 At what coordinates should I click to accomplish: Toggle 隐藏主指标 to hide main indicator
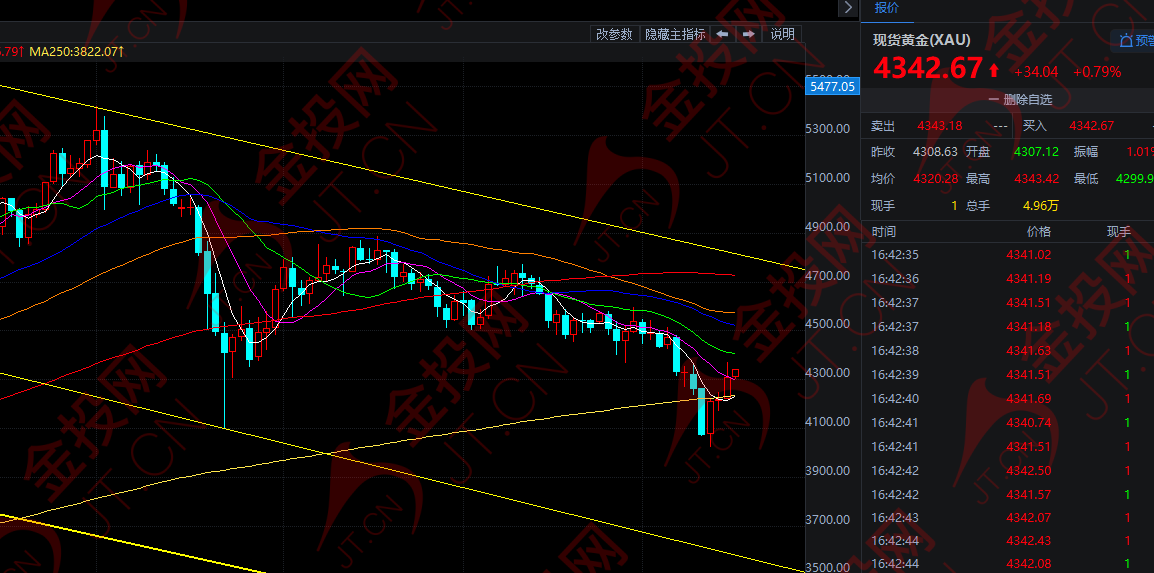click(675, 34)
